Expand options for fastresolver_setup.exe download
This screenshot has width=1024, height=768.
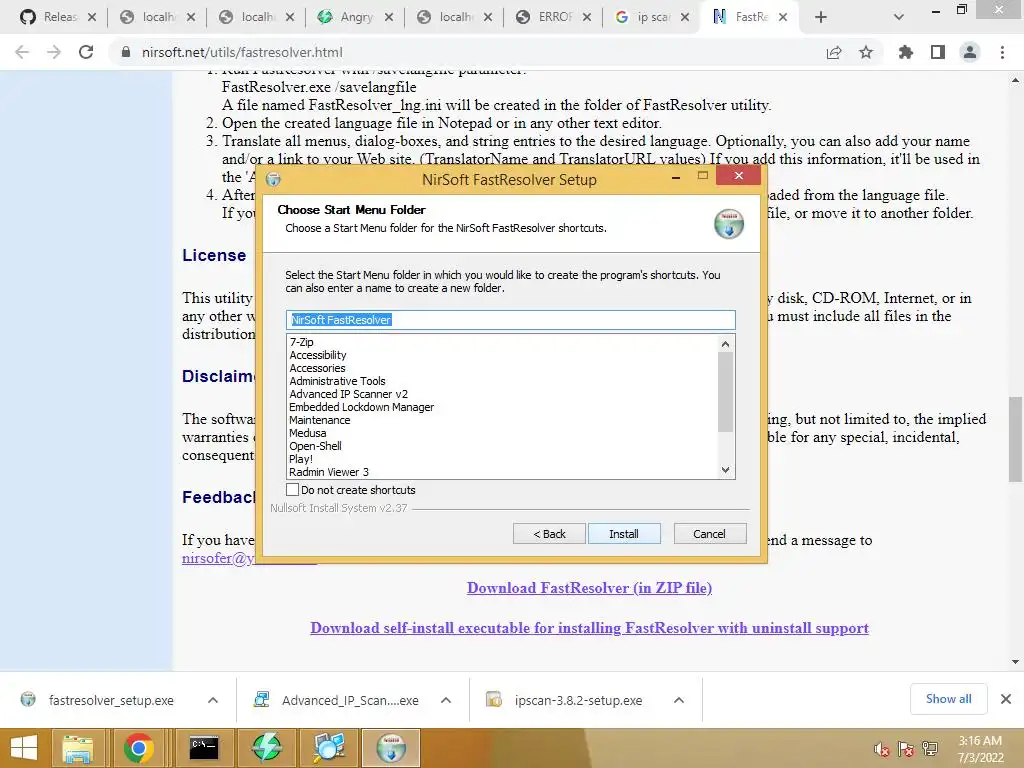[x=213, y=700]
